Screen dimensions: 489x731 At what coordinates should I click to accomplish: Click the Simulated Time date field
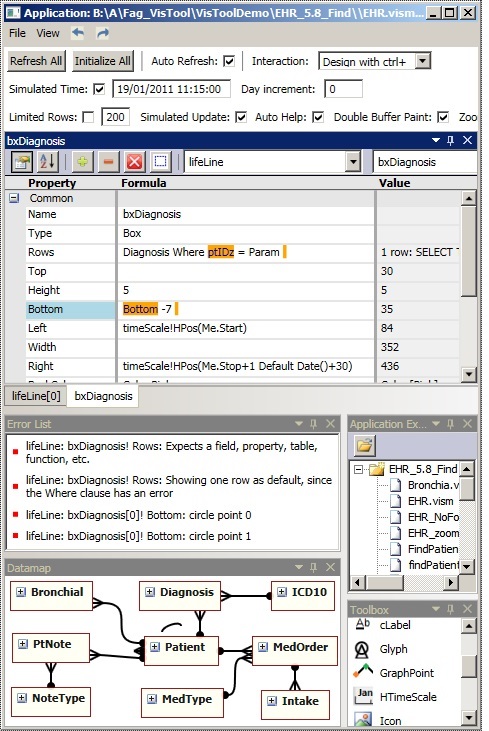pyautogui.click(x=171, y=89)
